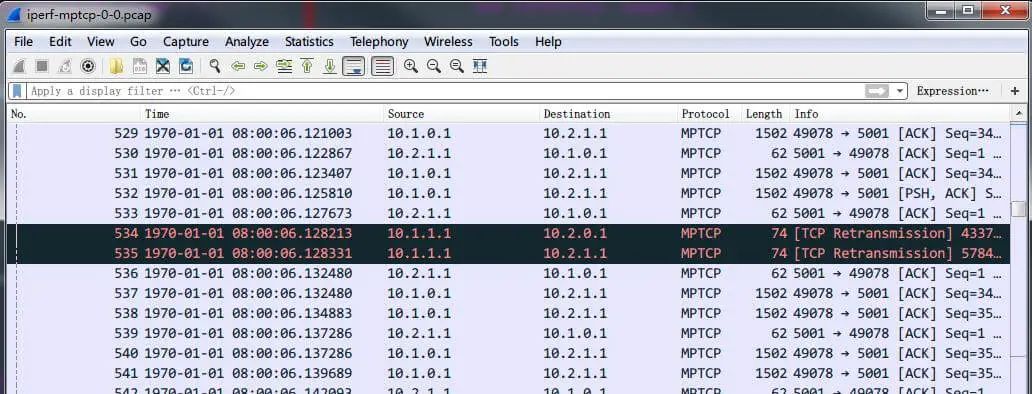Sort by the Destination column header
This screenshot has width=1032, height=394.
pyautogui.click(x=609, y=114)
